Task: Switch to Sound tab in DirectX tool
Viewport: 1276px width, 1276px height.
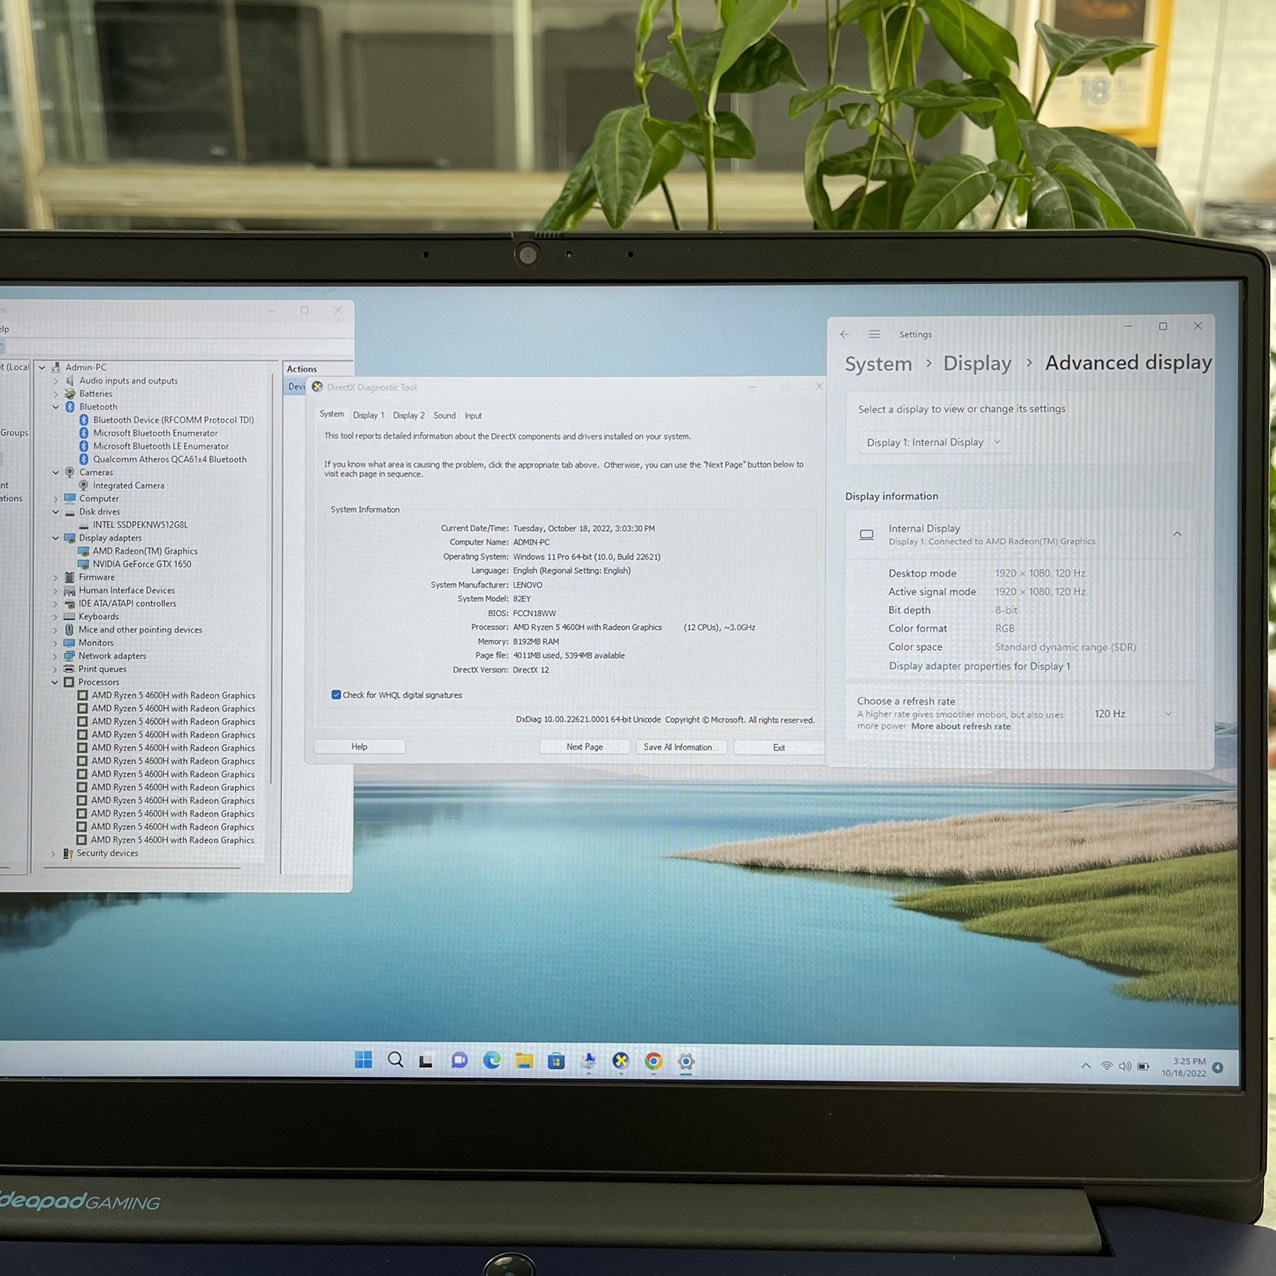Action: (x=444, y=415)
